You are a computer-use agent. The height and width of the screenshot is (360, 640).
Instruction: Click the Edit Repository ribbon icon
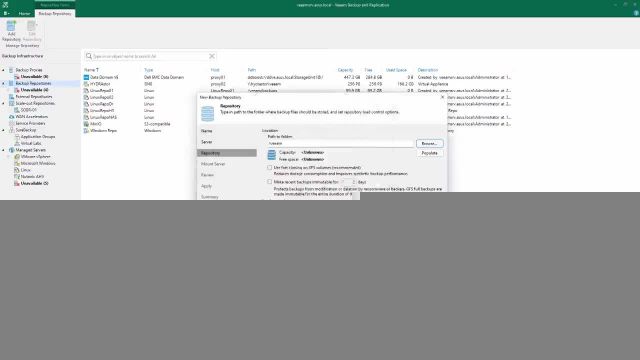pyautogui.click(x=32, y=31)
